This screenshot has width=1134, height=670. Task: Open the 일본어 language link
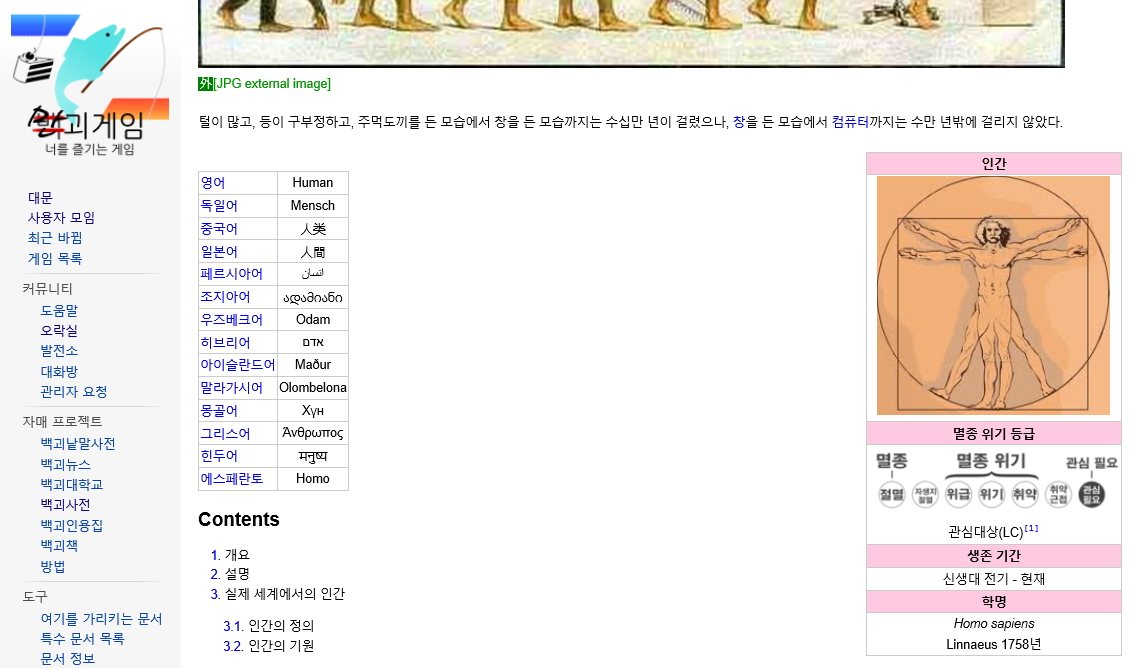click(x=219, y=252)
